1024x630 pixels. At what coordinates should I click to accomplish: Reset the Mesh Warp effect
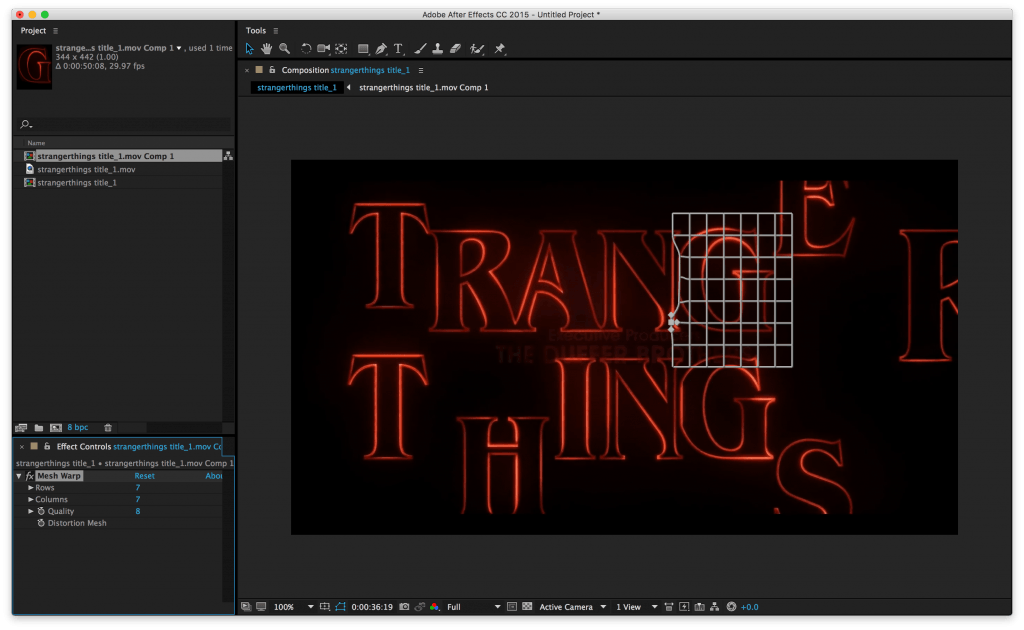144,476
